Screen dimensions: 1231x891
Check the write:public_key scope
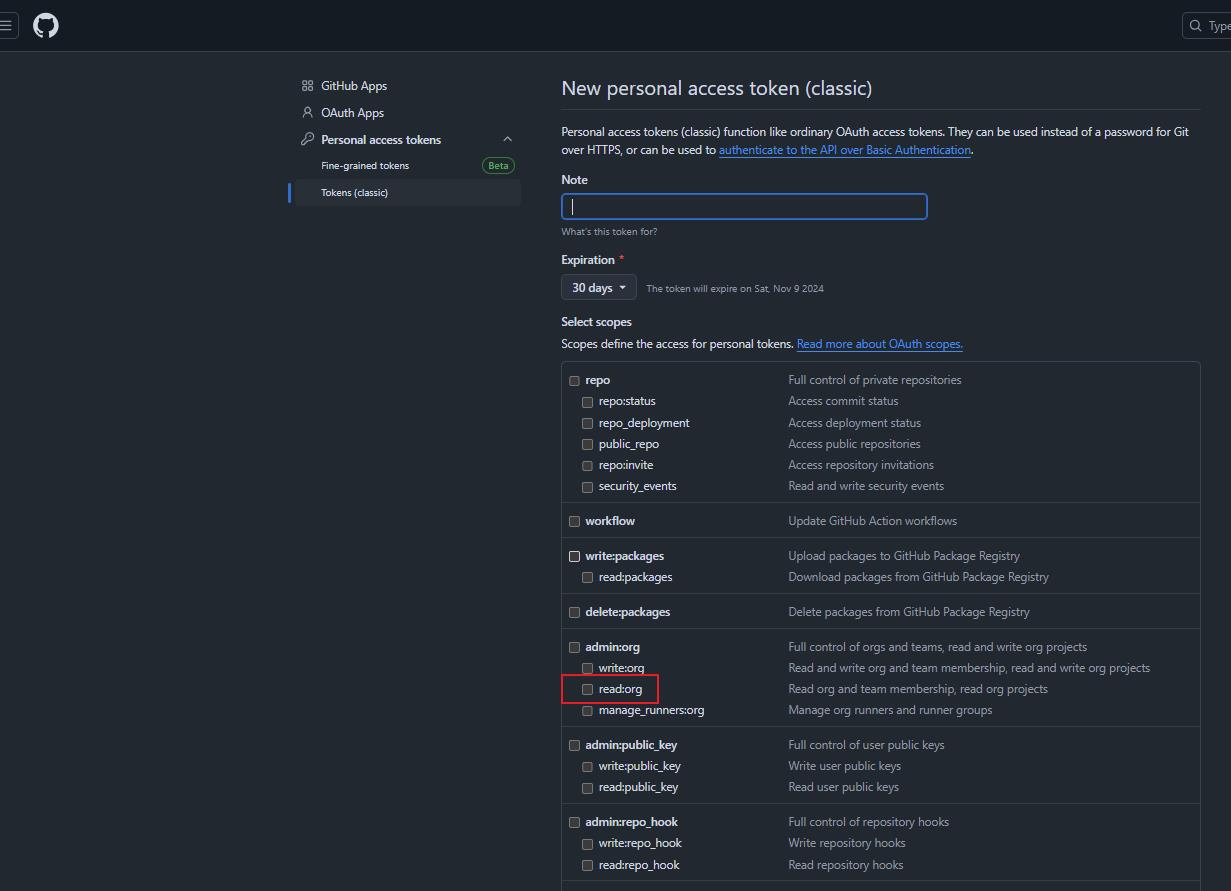(x=588, y=767)
